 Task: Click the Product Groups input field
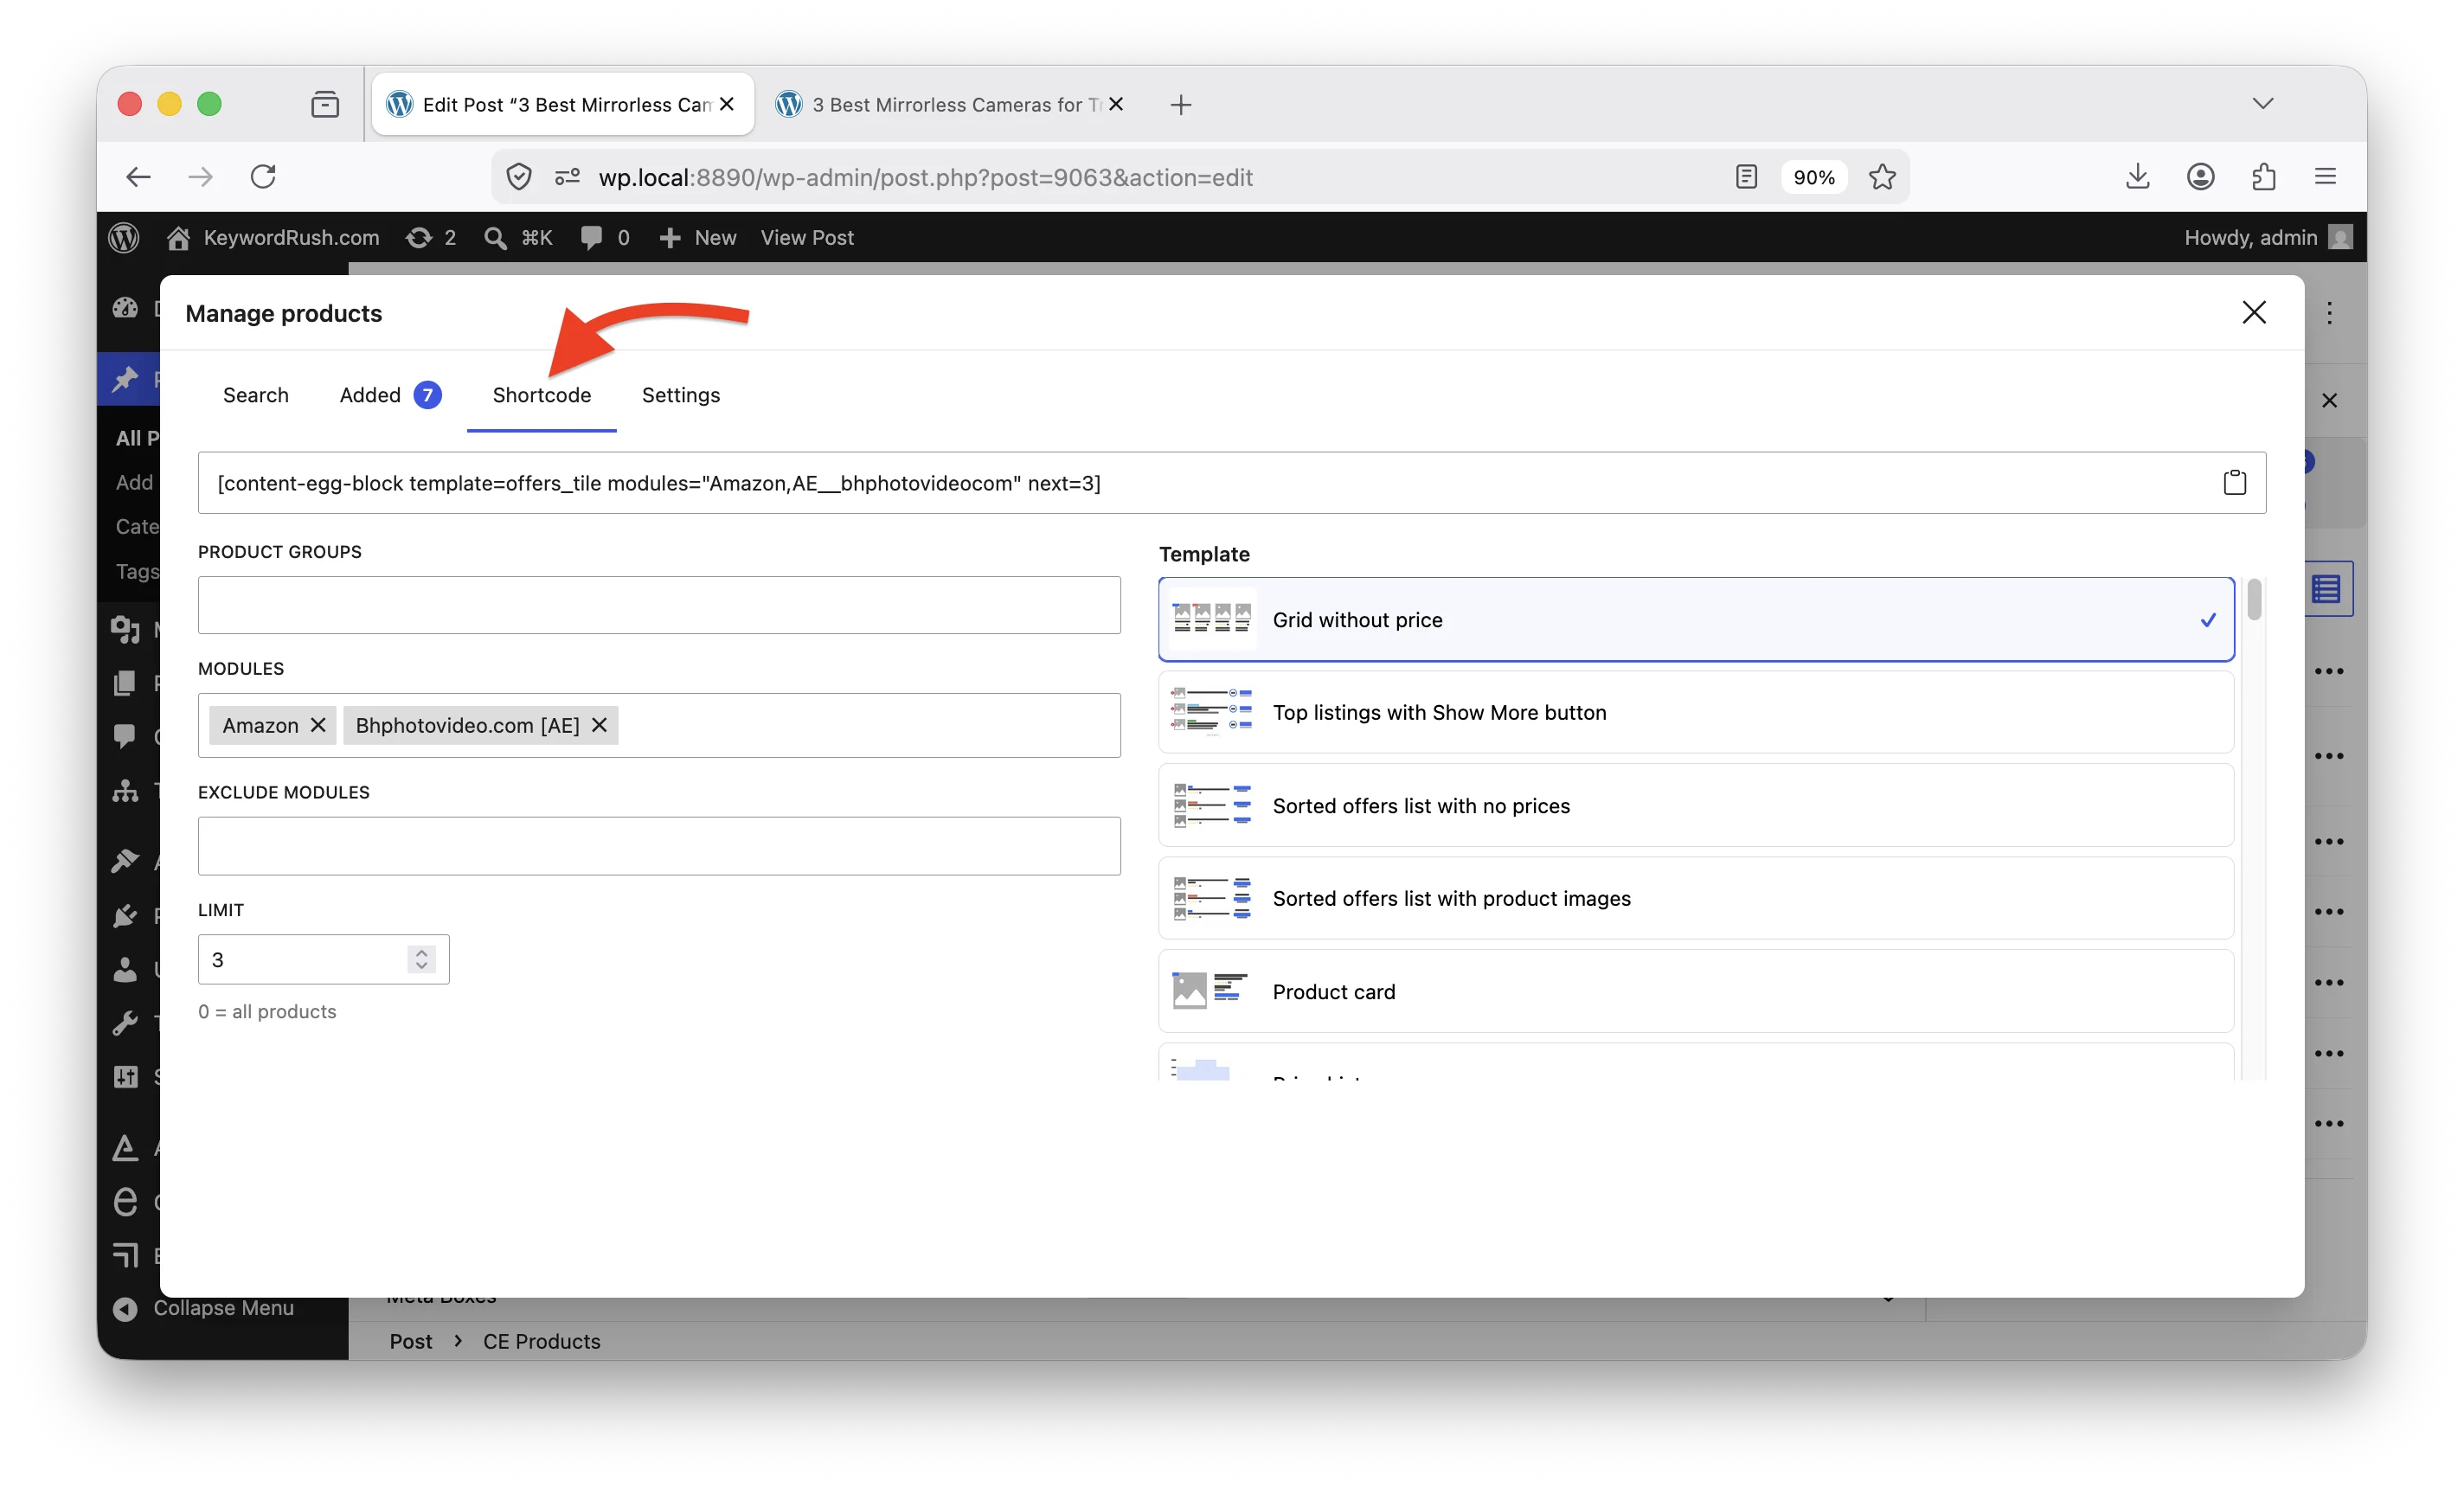(659, 605)
